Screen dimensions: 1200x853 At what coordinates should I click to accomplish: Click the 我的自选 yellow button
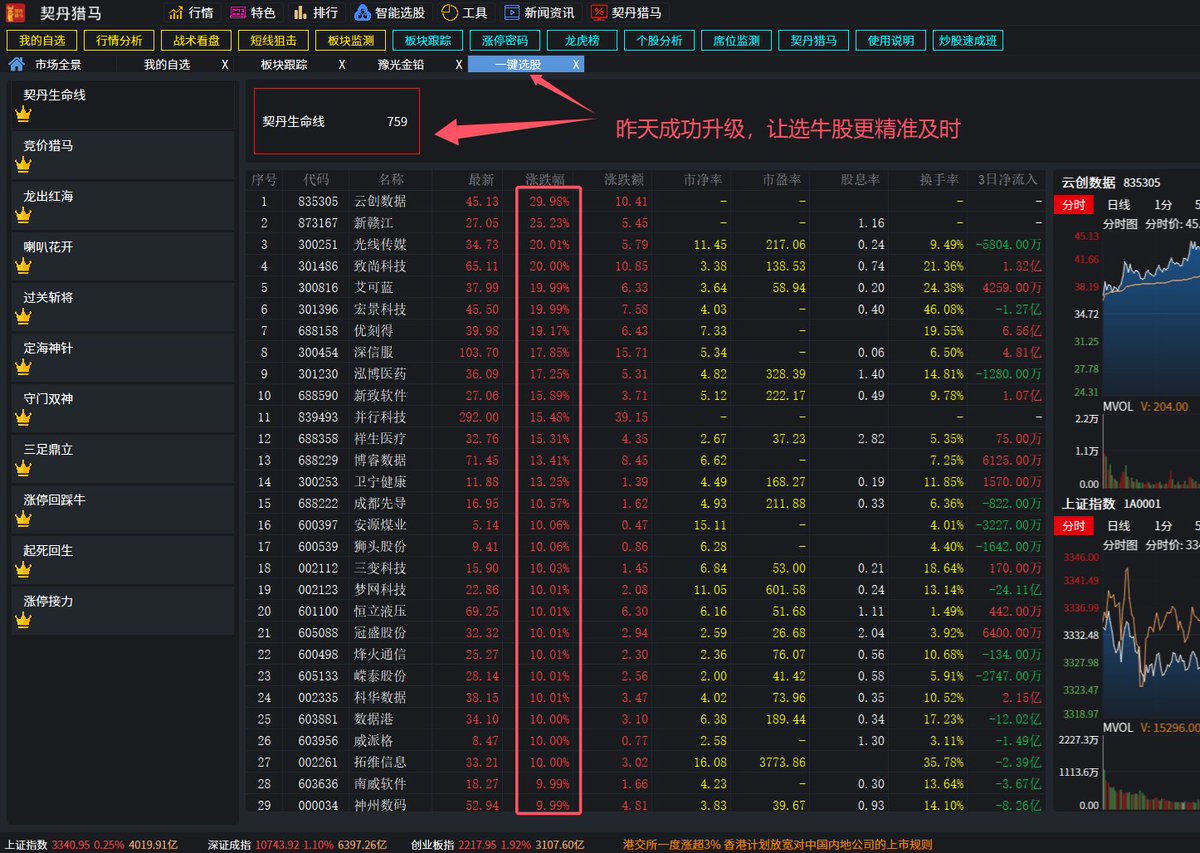point(42,41)
